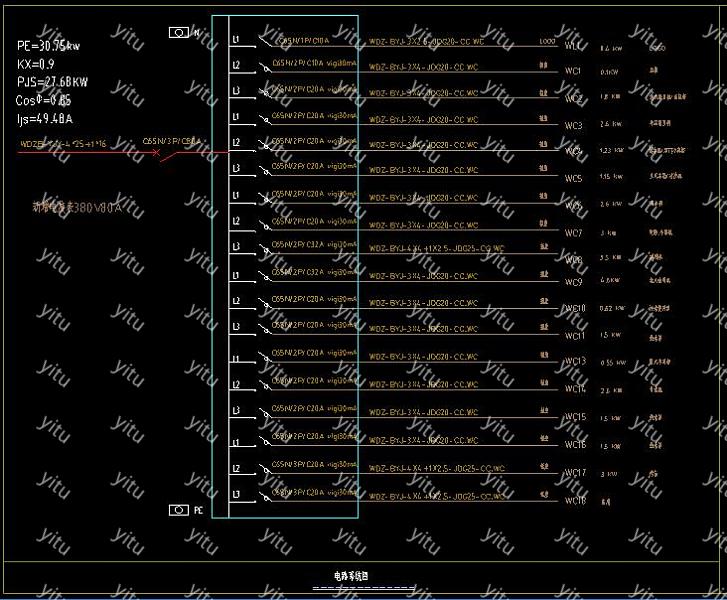The width and height of the screenshot is (727, 600).
Task: Select the C65N/1P C10A breaker label
Action: (x=300, y=41)
